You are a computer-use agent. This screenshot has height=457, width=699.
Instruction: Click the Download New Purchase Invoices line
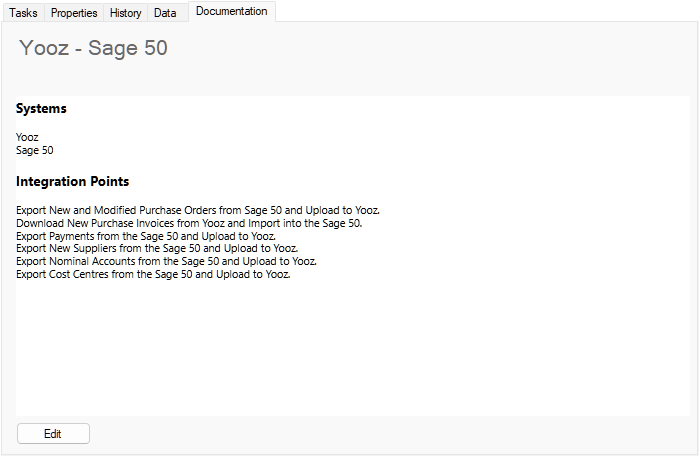(x=189, y=223)
